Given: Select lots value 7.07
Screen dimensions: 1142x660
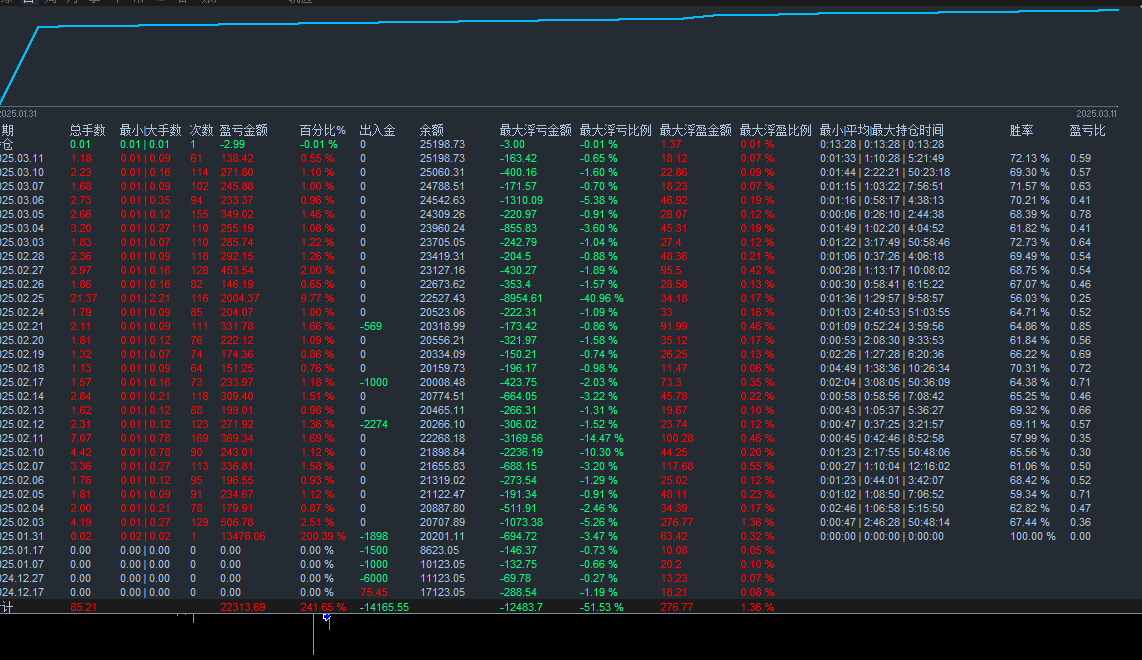Looking at the screenshot, I should (x=81, y=439).
